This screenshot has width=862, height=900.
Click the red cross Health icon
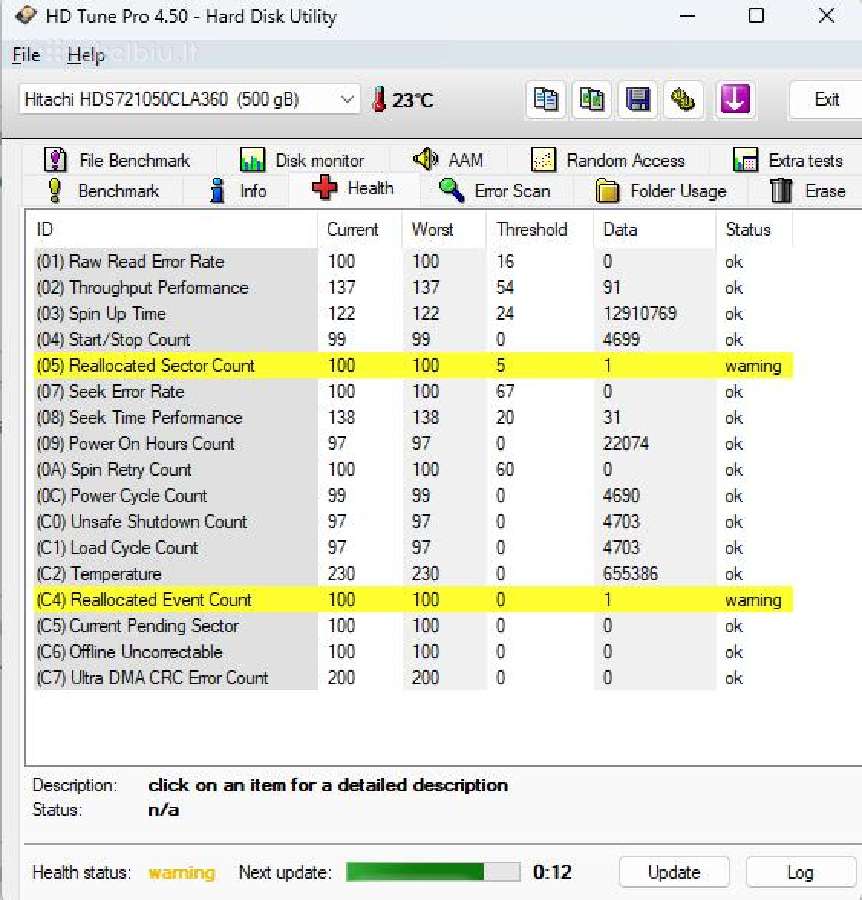tap(324, 188)
